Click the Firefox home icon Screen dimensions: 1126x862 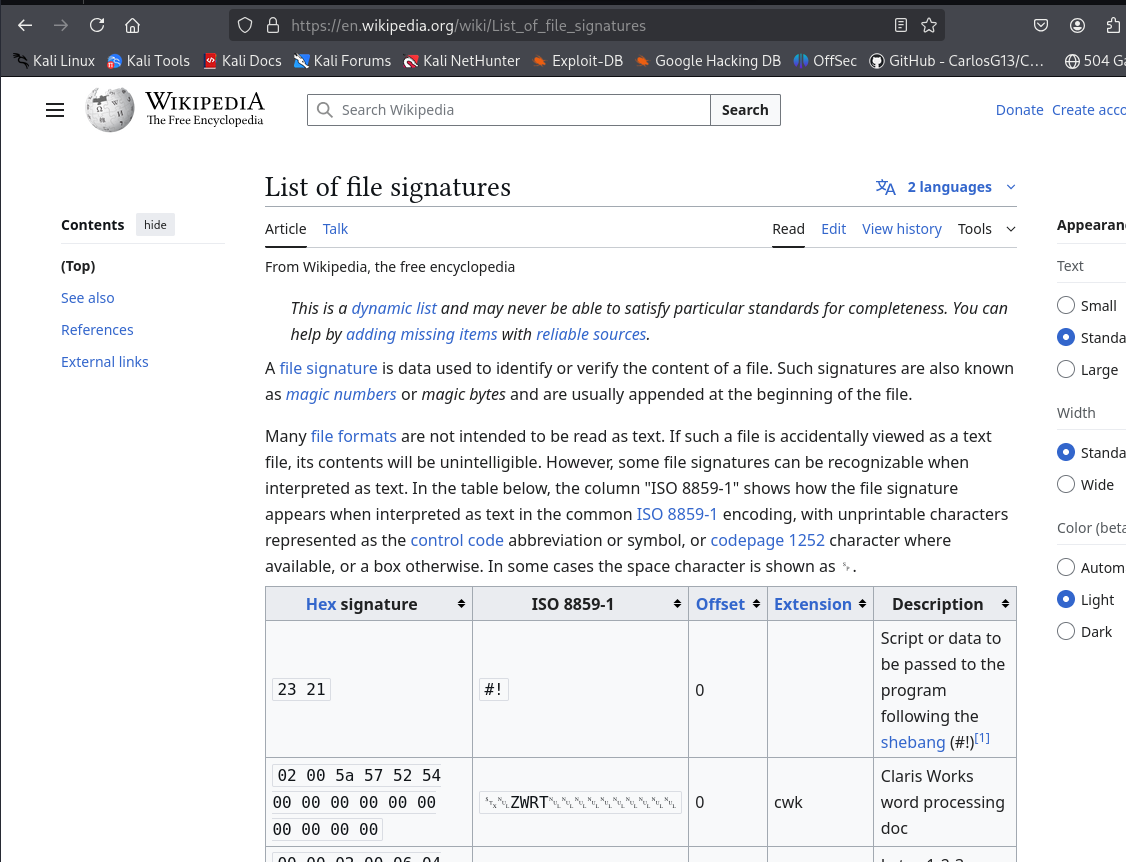132,26
